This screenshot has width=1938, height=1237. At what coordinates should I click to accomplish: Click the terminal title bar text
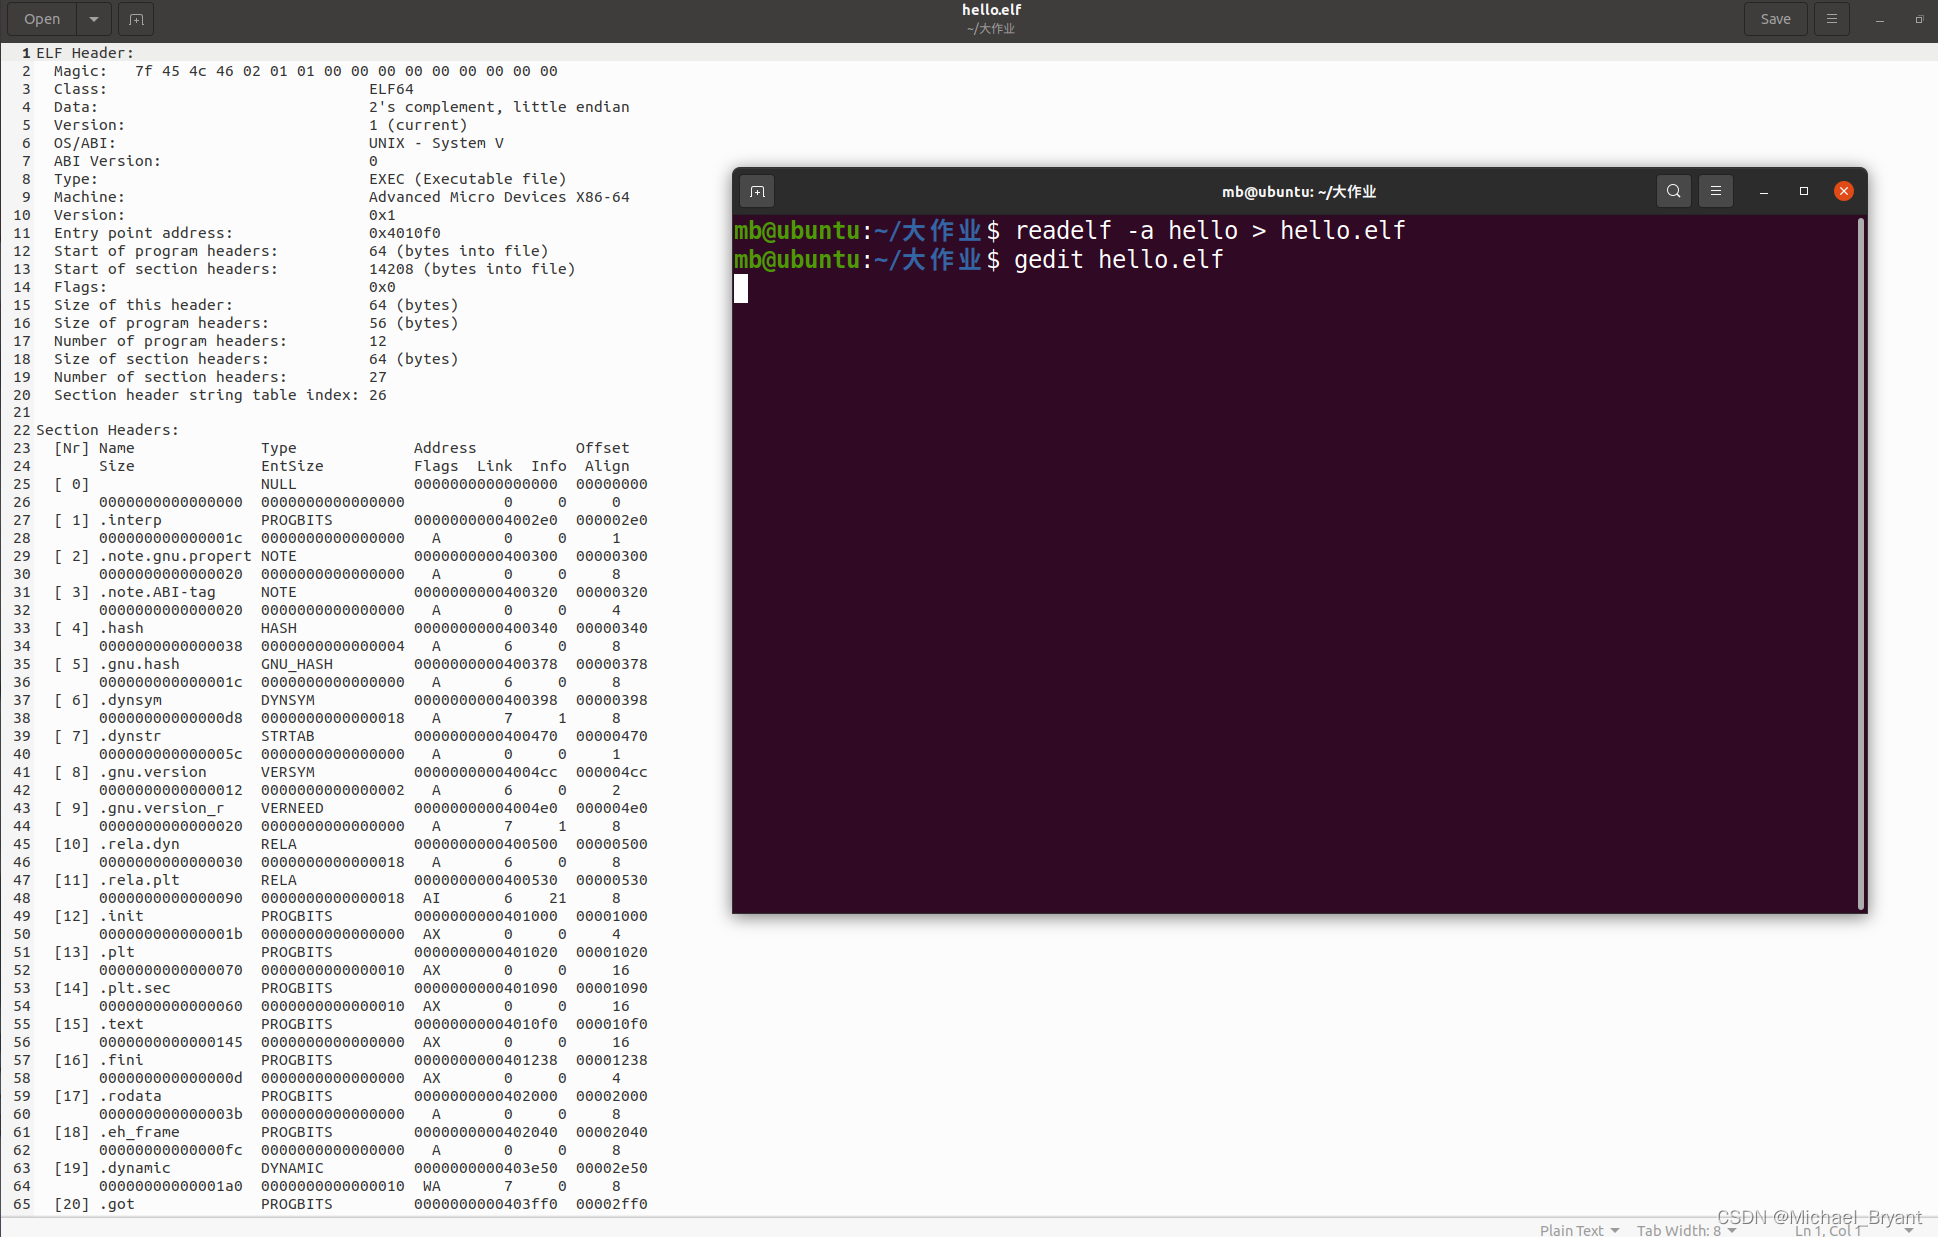(x=1298, y=191)
